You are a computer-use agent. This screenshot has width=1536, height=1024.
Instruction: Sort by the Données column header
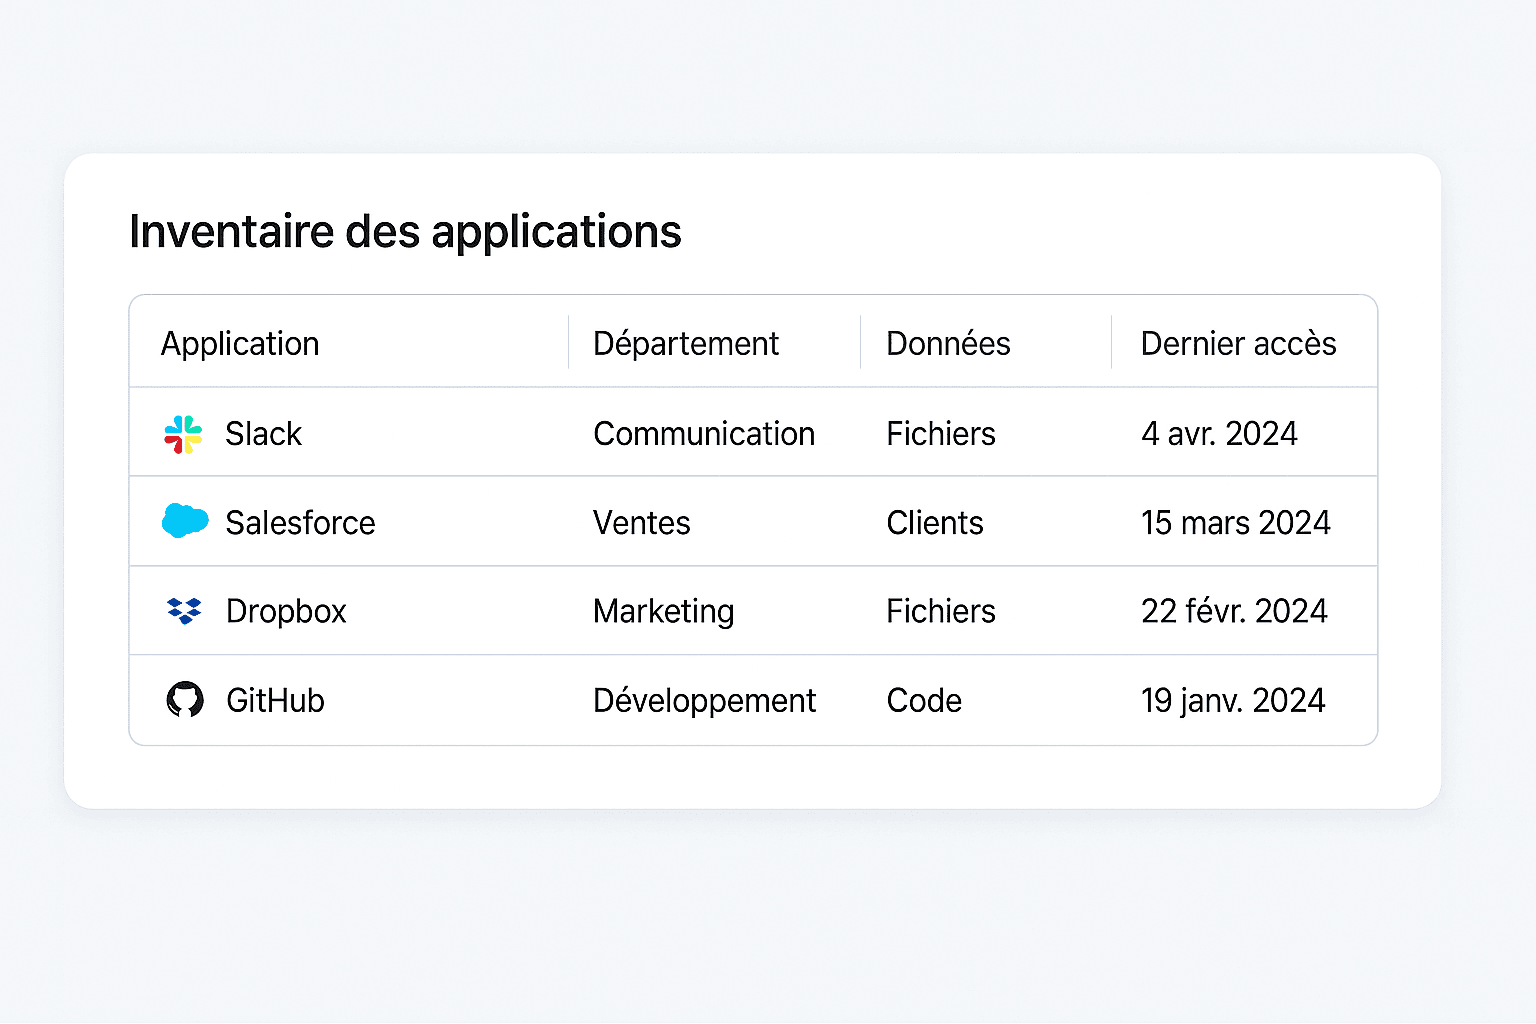[x=948, y=343]
